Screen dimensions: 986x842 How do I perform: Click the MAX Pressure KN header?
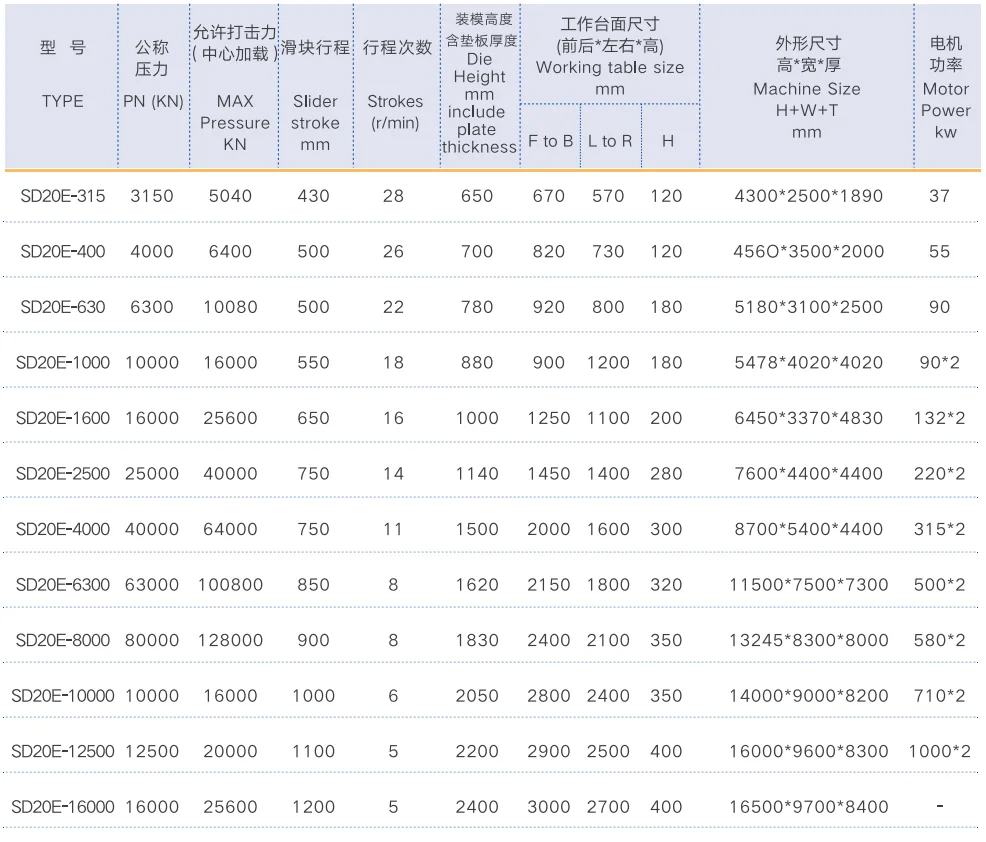[234, 122]
